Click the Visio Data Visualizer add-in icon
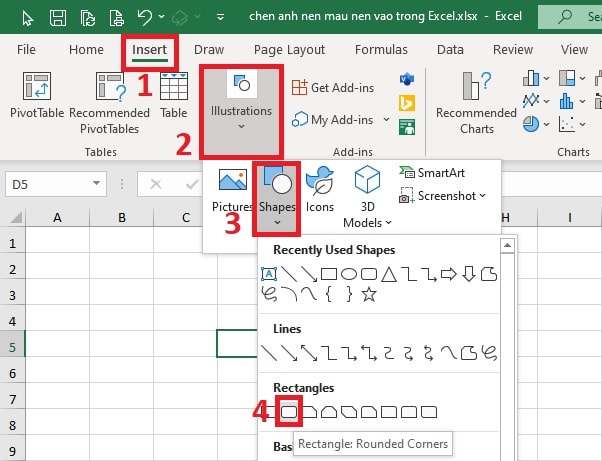The width and height of the screenshot is (602, 461). point(407,79)
